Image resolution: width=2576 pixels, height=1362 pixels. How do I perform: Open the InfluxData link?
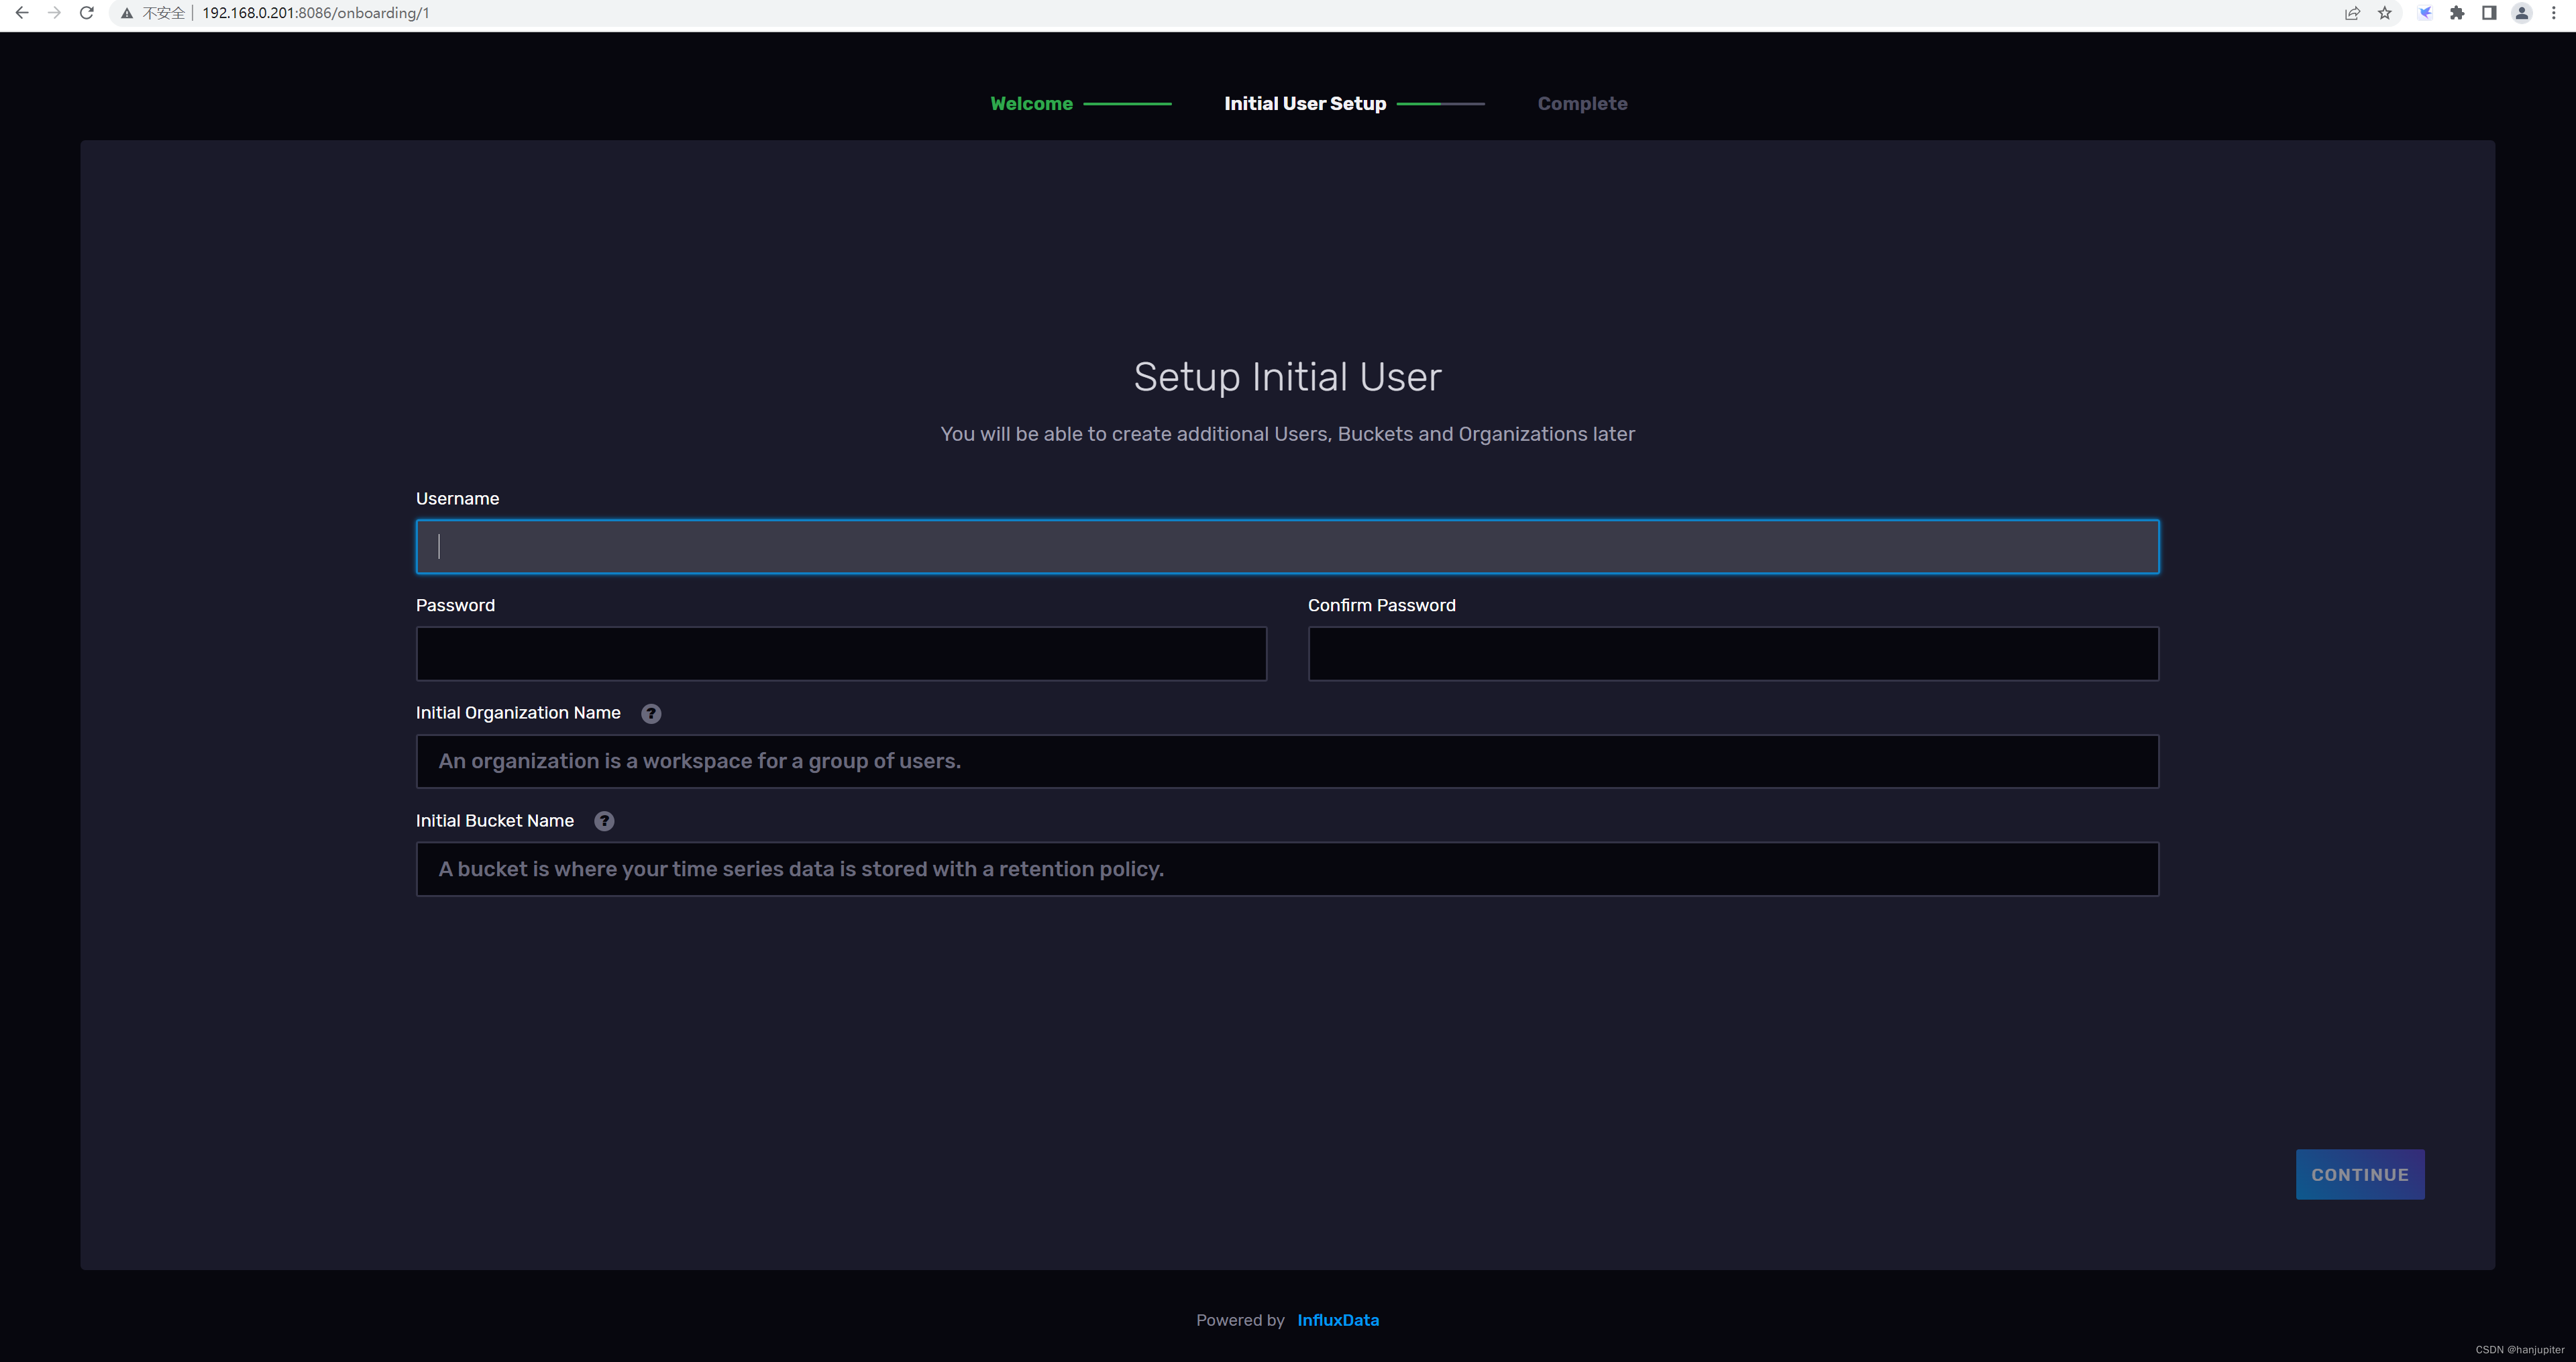tap(1338, 1320)
